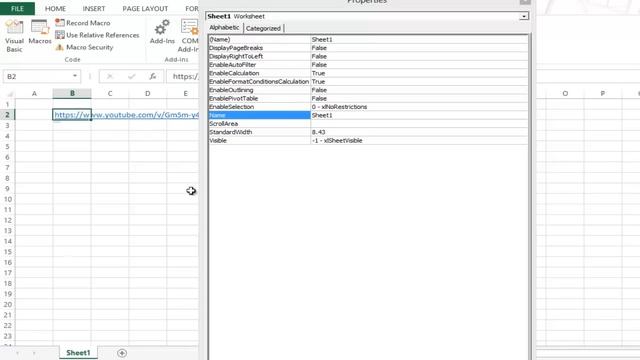Switch to the PAGE LAYOUT ribbon tab
The height and width of the screenshot is (360, 640).
coord(145,9)
